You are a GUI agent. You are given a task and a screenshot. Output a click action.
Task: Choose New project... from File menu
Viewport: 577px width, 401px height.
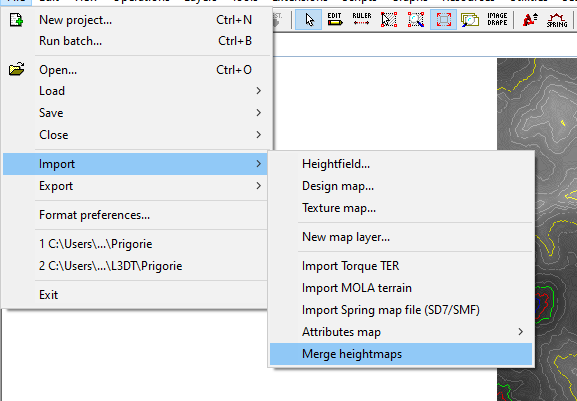coord(137,20)
